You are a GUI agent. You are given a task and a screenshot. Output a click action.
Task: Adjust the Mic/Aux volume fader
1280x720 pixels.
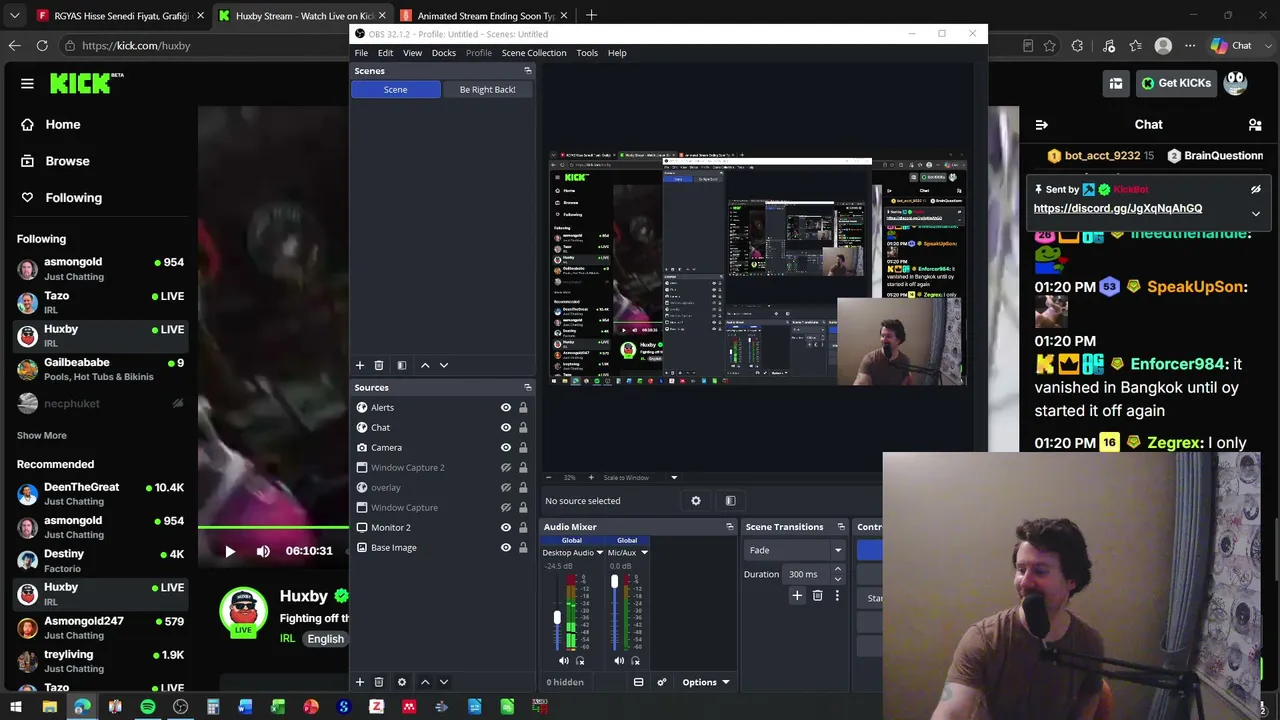(614, 582)
